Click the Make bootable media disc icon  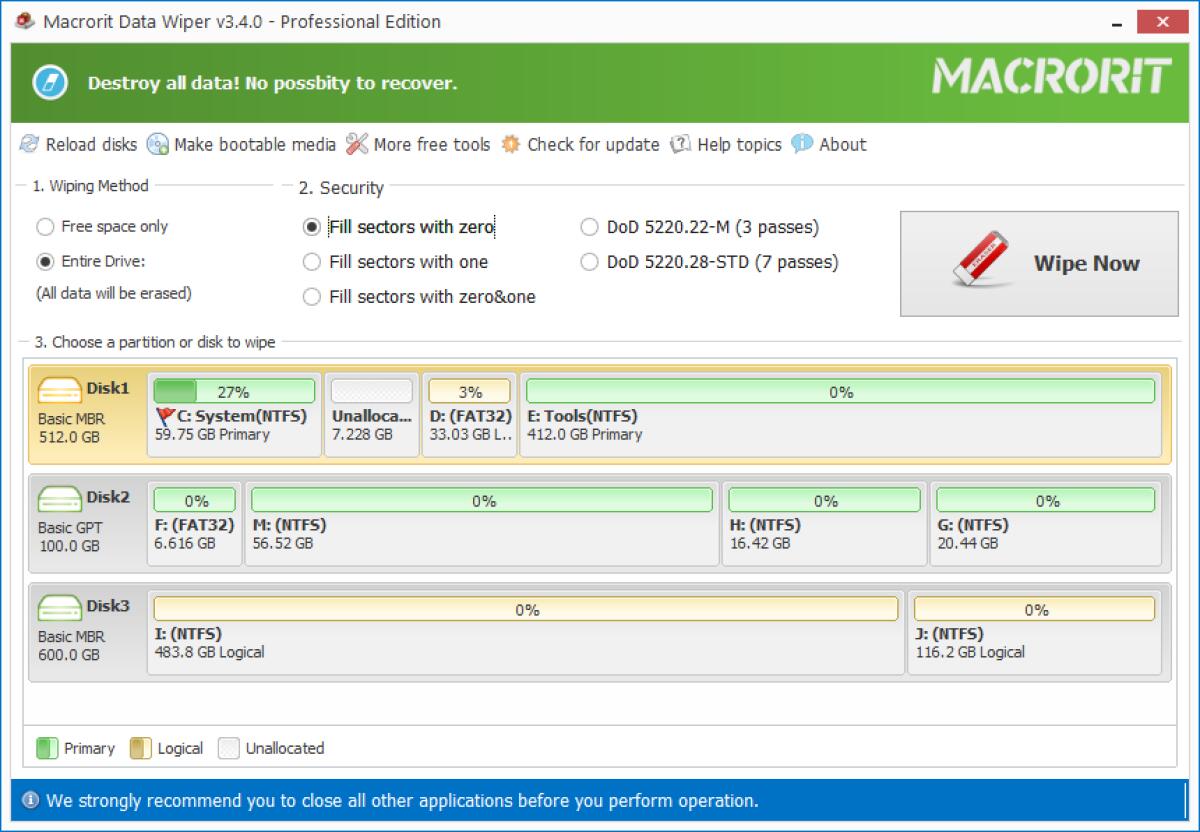pos(158,145)
